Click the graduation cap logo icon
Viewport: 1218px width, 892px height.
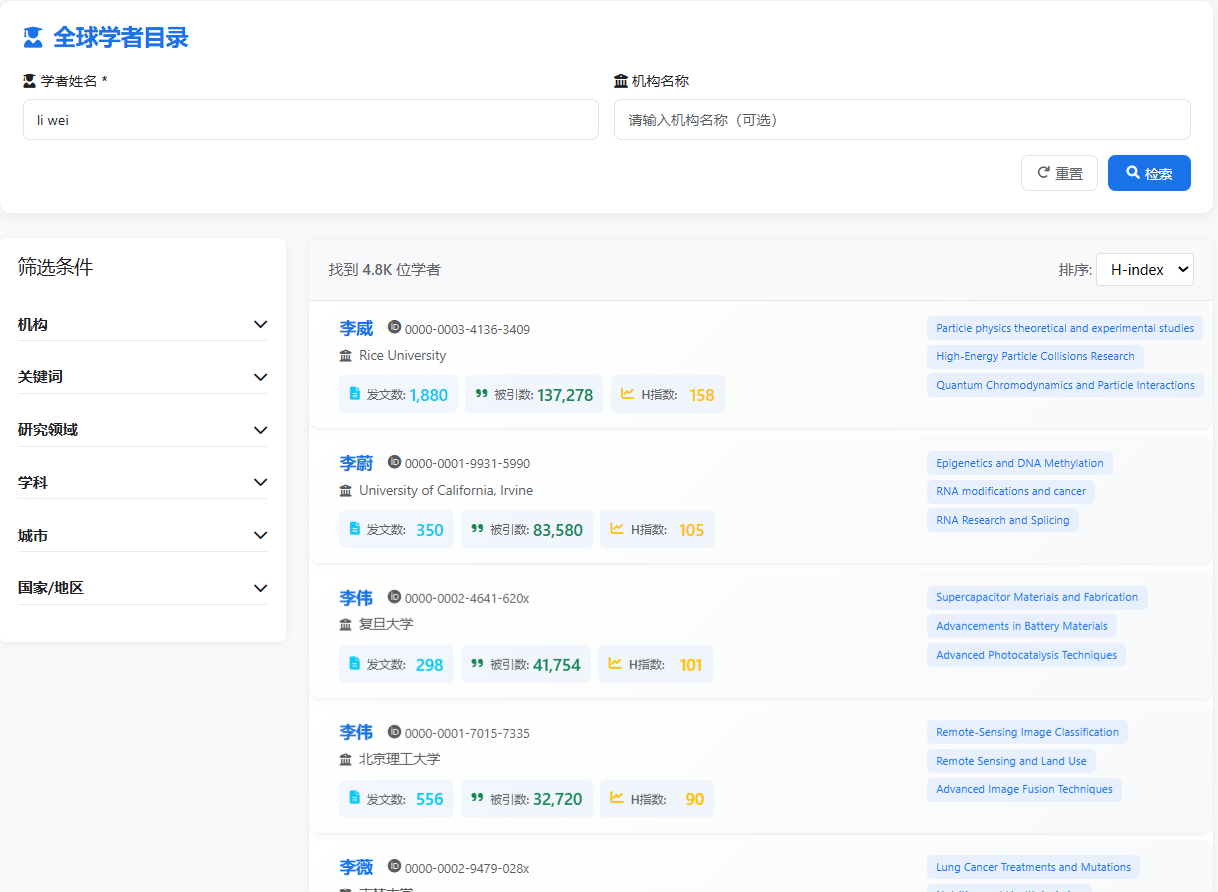click(33, 38)
